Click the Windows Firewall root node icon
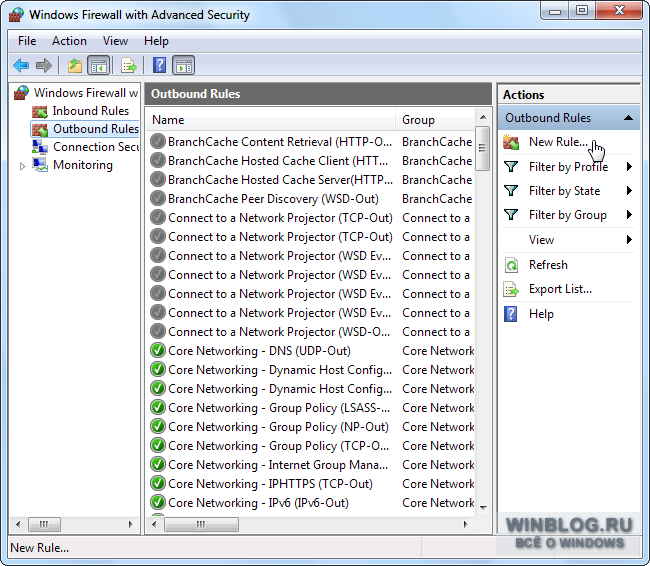The width and height of the screenshot is (650, 566). click(x=22, y=93)
